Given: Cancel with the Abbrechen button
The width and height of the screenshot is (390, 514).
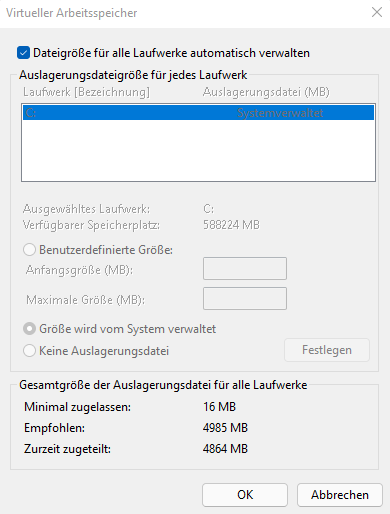Looking at the screenshot, I should (x=340, y=495).
